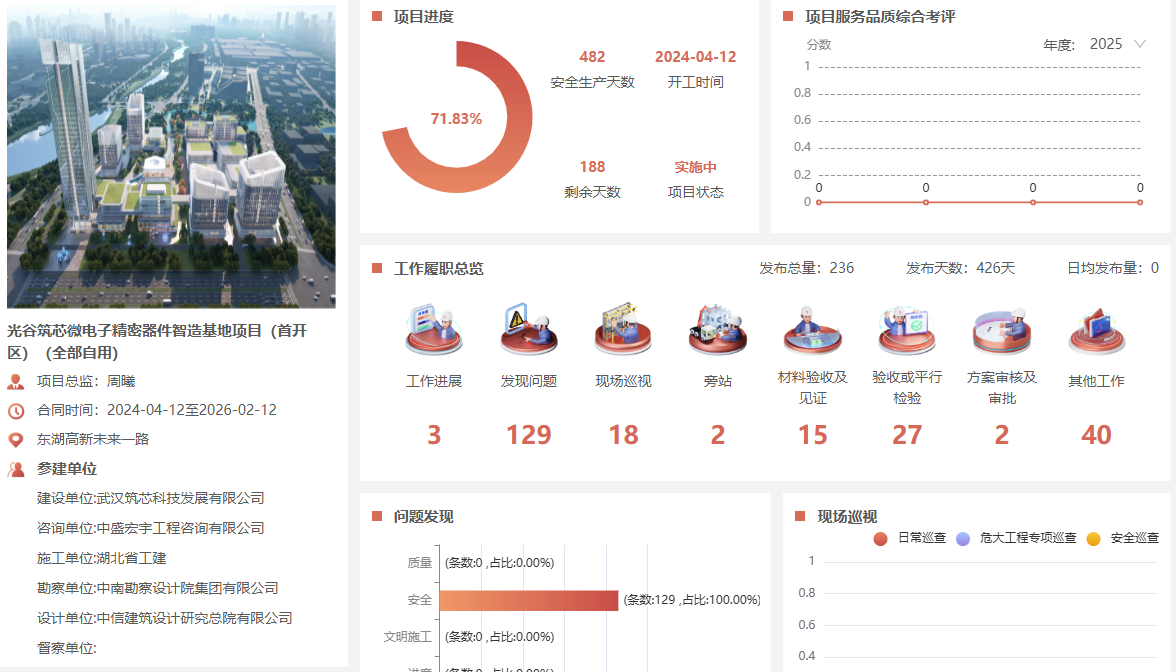Open the project aerial rendering image
This screenshot has height=672, width=1176.
171,157
